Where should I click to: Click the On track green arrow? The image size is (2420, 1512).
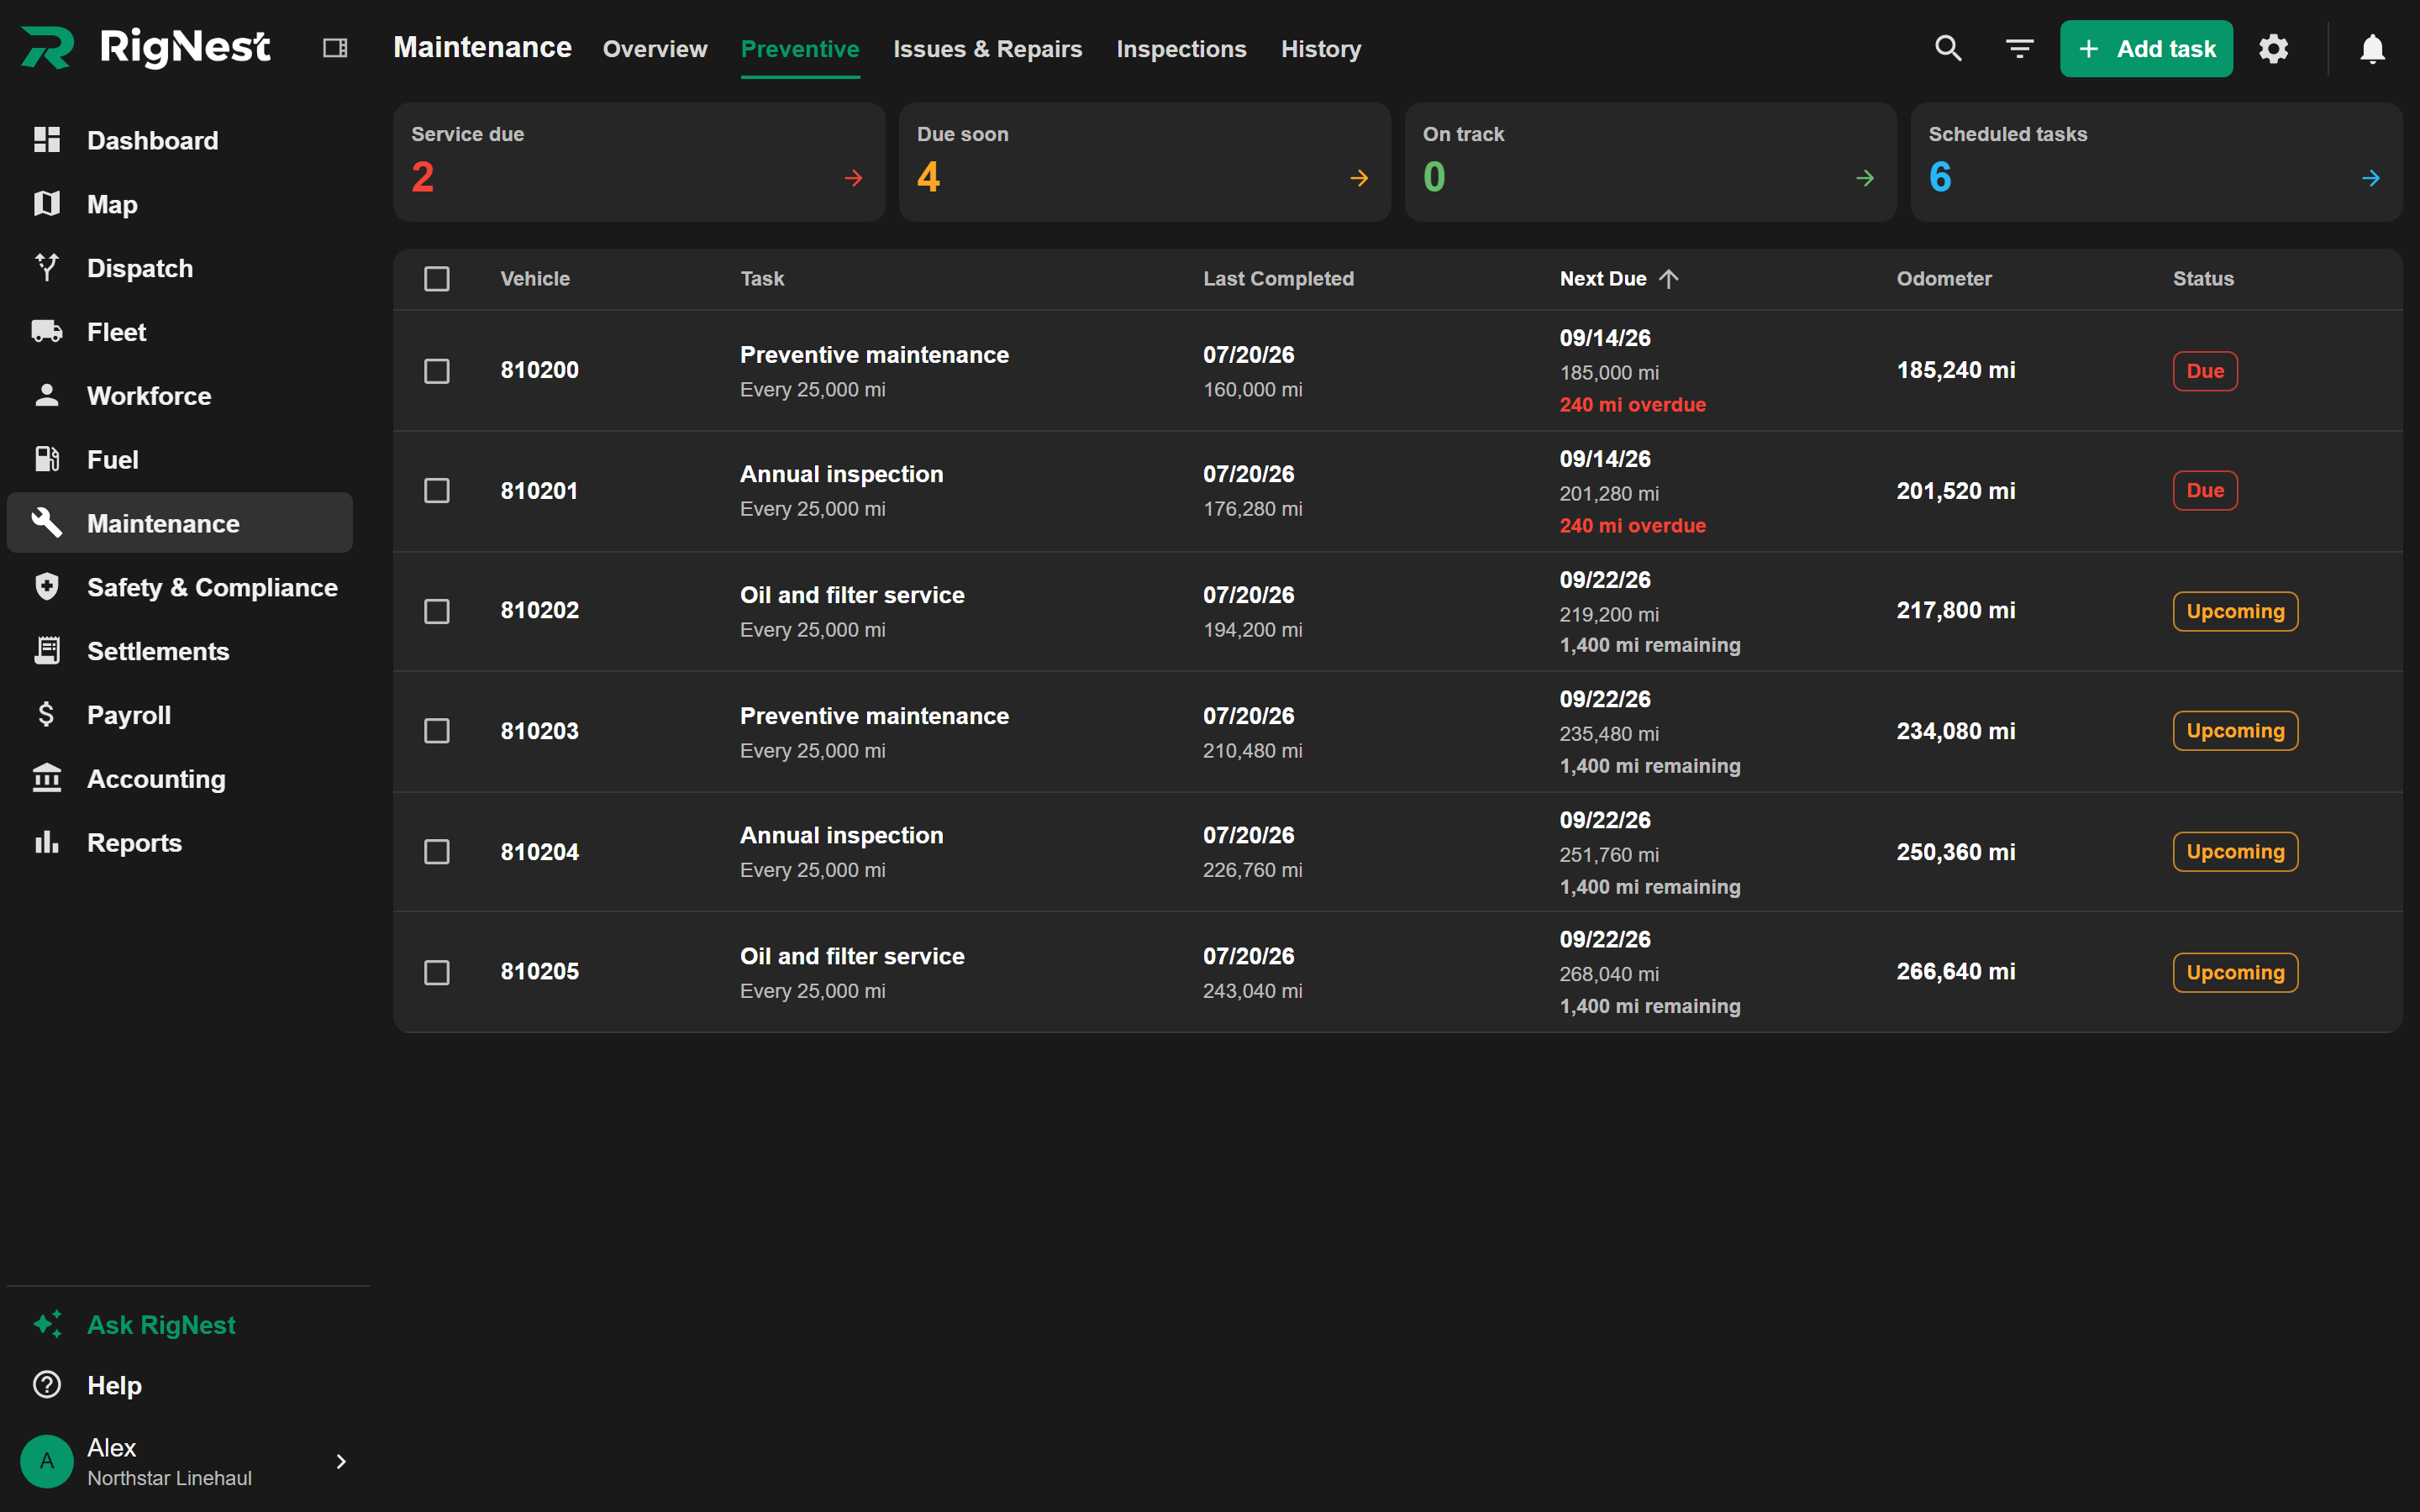pyautogui.click(x=1865, y=178)
